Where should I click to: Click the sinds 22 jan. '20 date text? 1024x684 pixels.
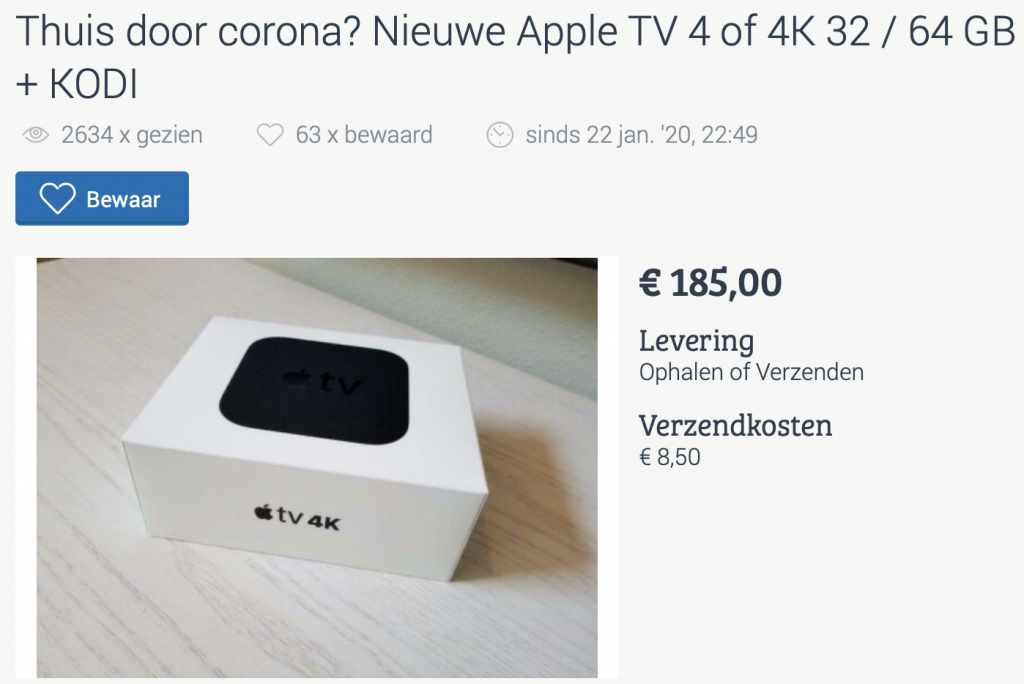(641, 135)
